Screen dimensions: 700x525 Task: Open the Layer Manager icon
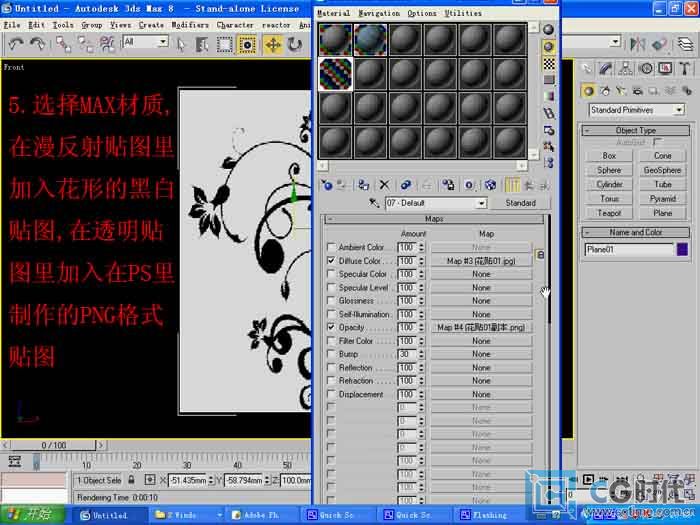685,44
